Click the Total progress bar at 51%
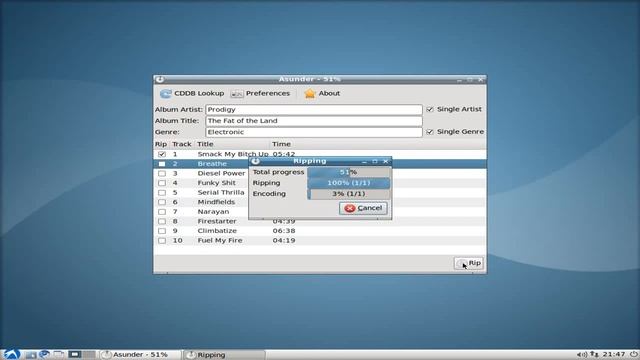The height and width of the screenshot is (360, 640). tap(349, 172)
